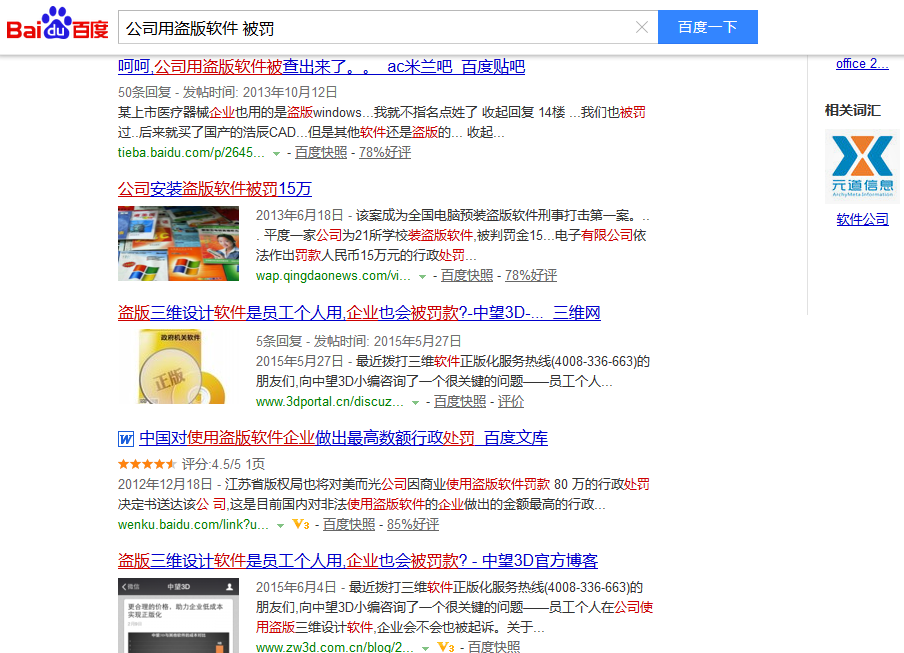The image size is (904, 653).
Task: Click the star rating showing 4.5/5
Action: pyautogui.click(x=145, y=463)
